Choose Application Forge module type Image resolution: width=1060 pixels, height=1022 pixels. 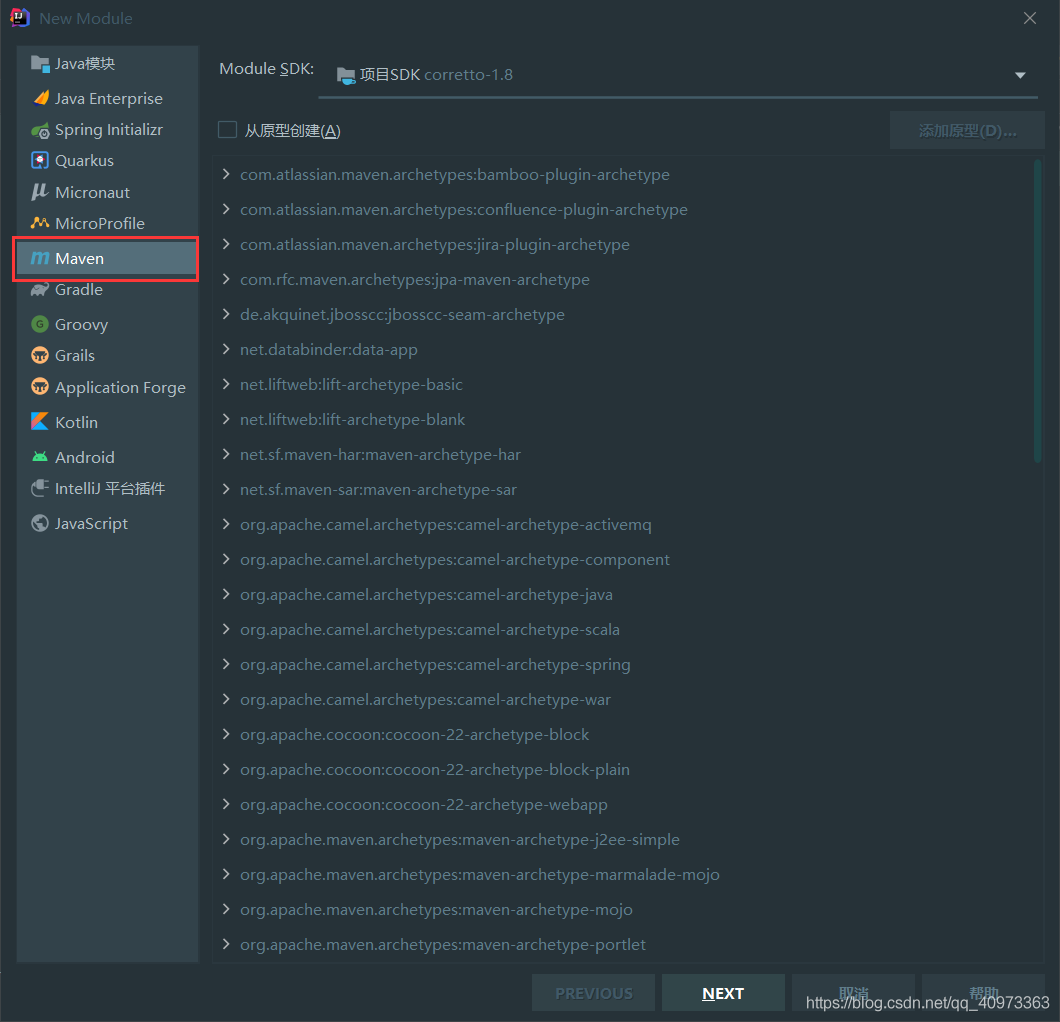(120, 388)
